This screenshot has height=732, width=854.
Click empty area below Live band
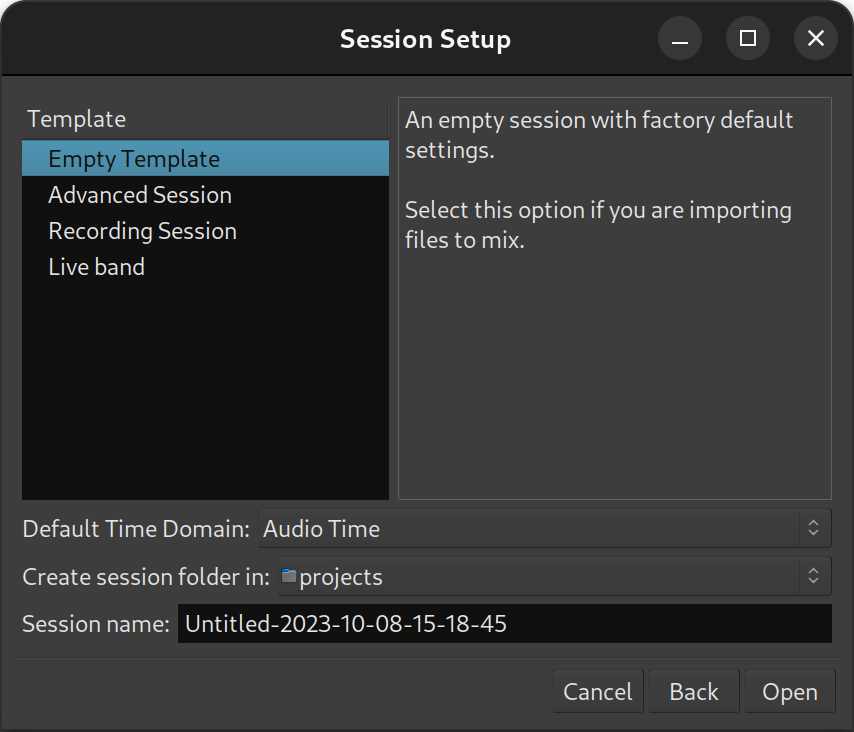pyautogui.click(x=205, y=392)
